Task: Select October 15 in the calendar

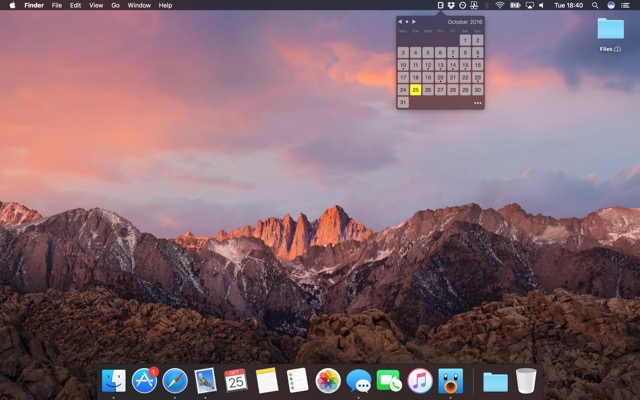Action: (x=465, y=65)
